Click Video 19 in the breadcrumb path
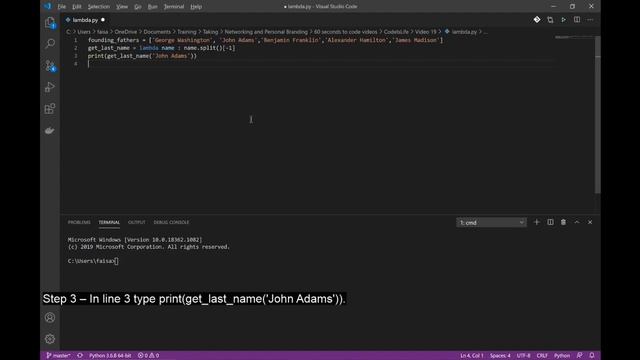This screenshot has width=640, height=360. pyautogui.click(x=426, y=32)
